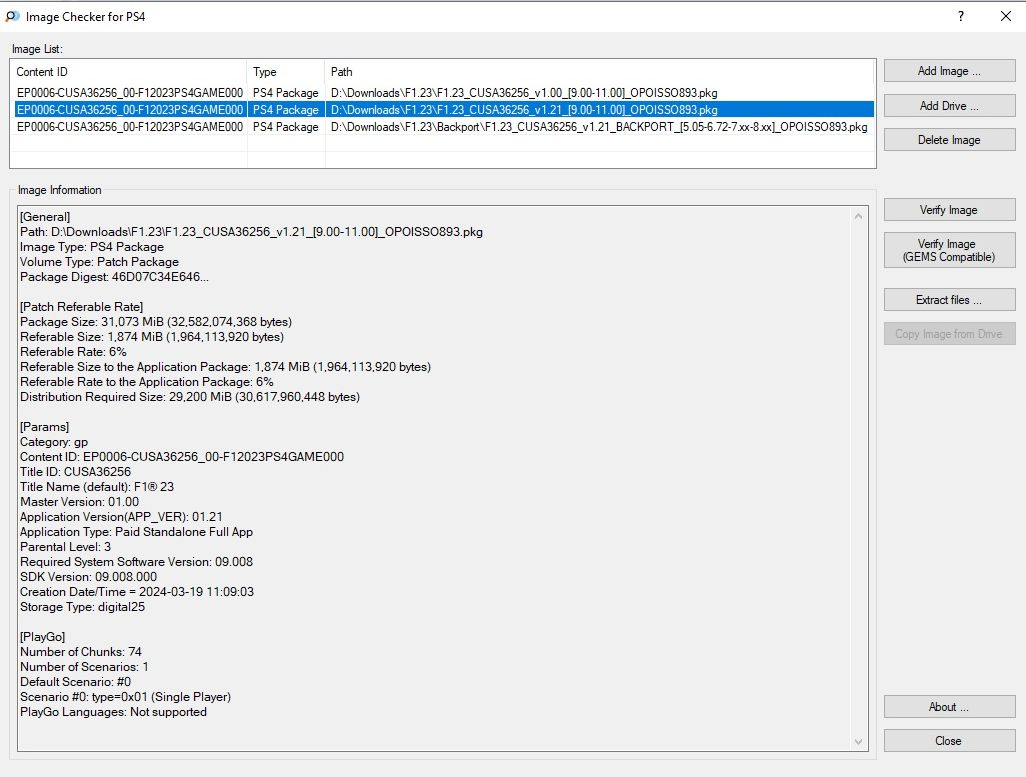Click the Package Digest line
The height and width of the screenshot is (777, 1026).
114,277
